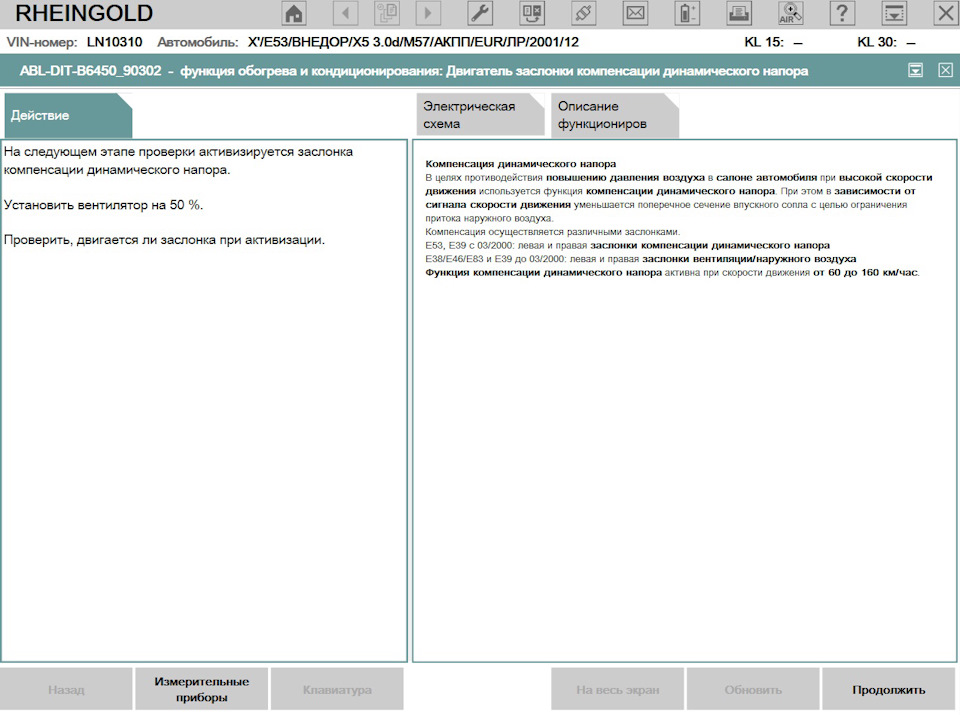This screenshot has height=715, width=960.
Task: Click line 'Компенсация осуществляется различными заслонками'
Action: click(553, 232)
